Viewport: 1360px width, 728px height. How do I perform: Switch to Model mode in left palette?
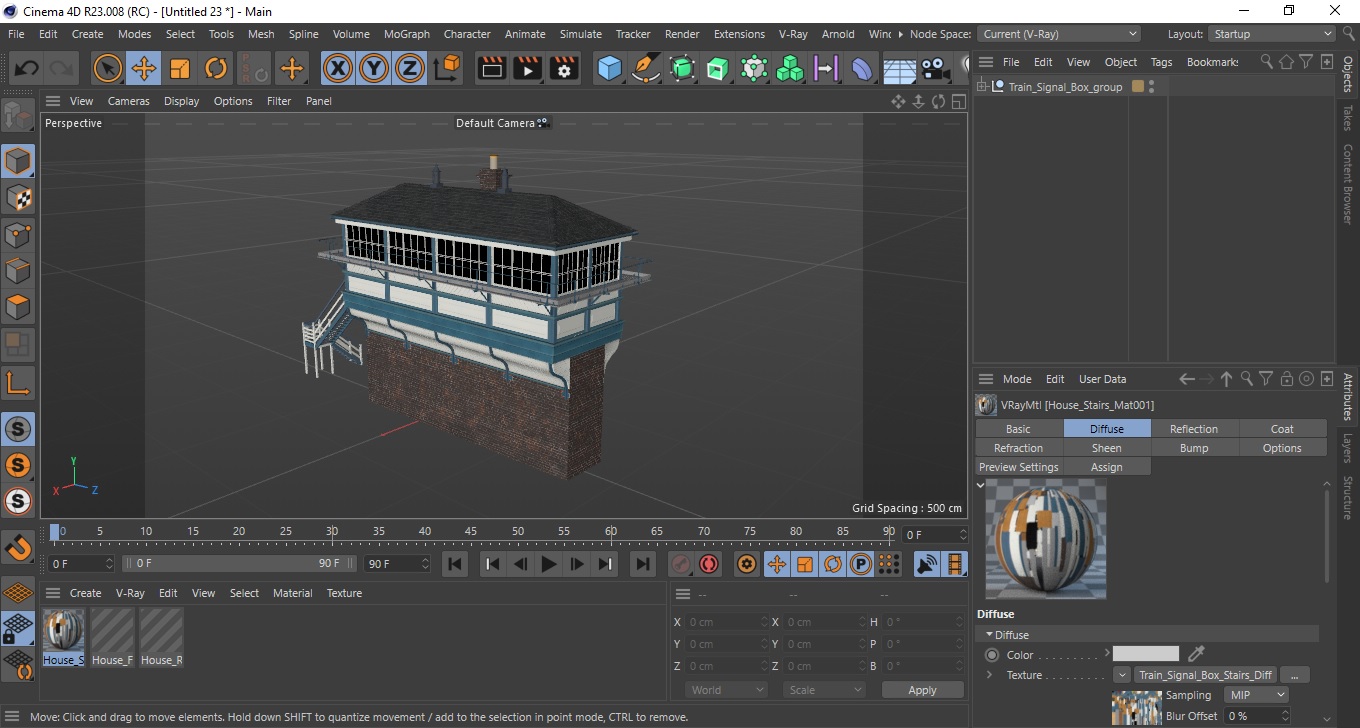click(x=18, y=161)
